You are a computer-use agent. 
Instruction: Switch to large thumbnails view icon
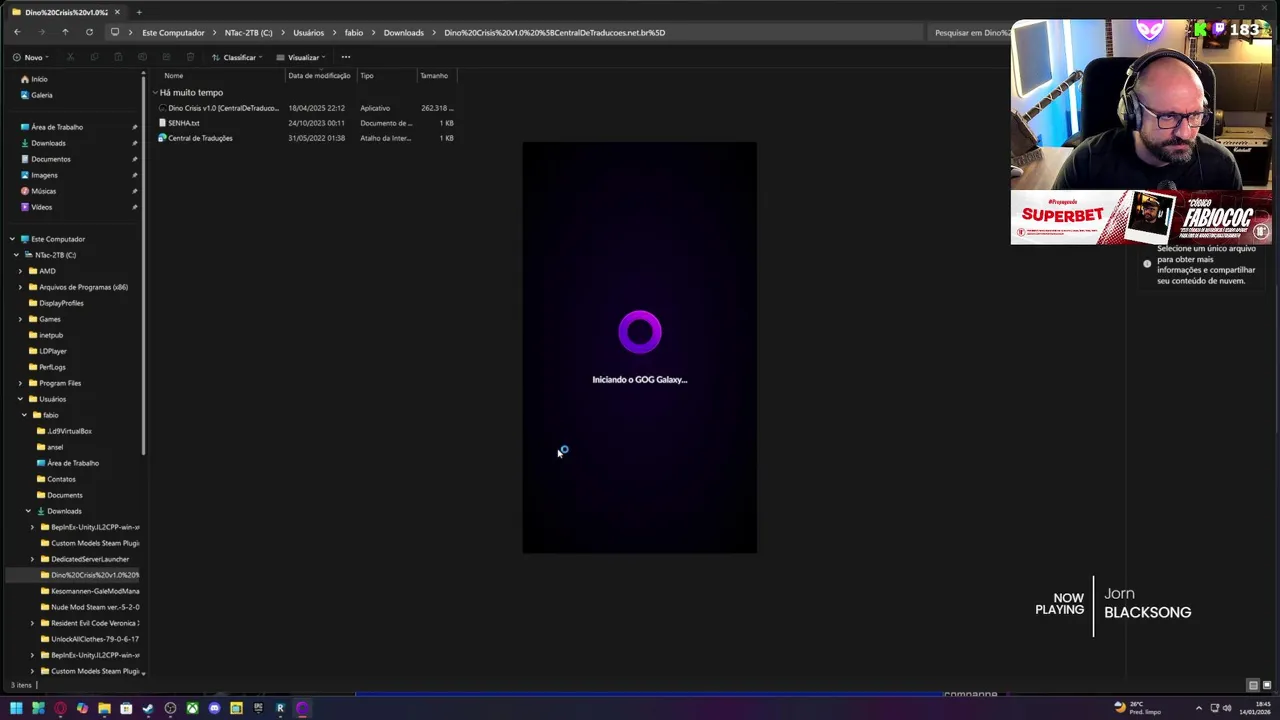point(1266,685)
